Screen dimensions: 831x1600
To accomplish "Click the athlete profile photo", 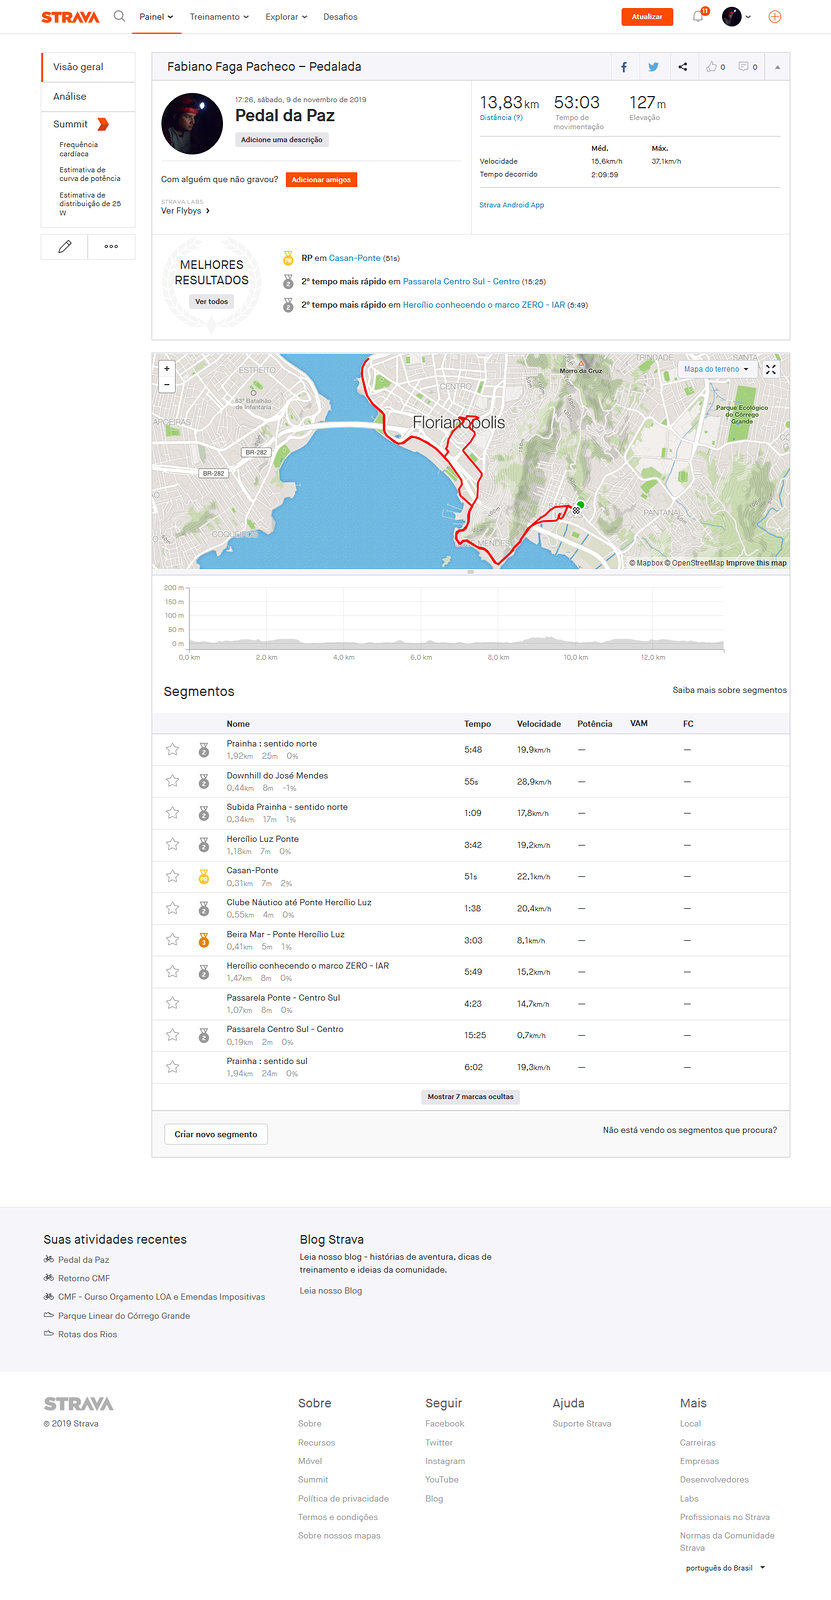I will [x=192, y=124].
